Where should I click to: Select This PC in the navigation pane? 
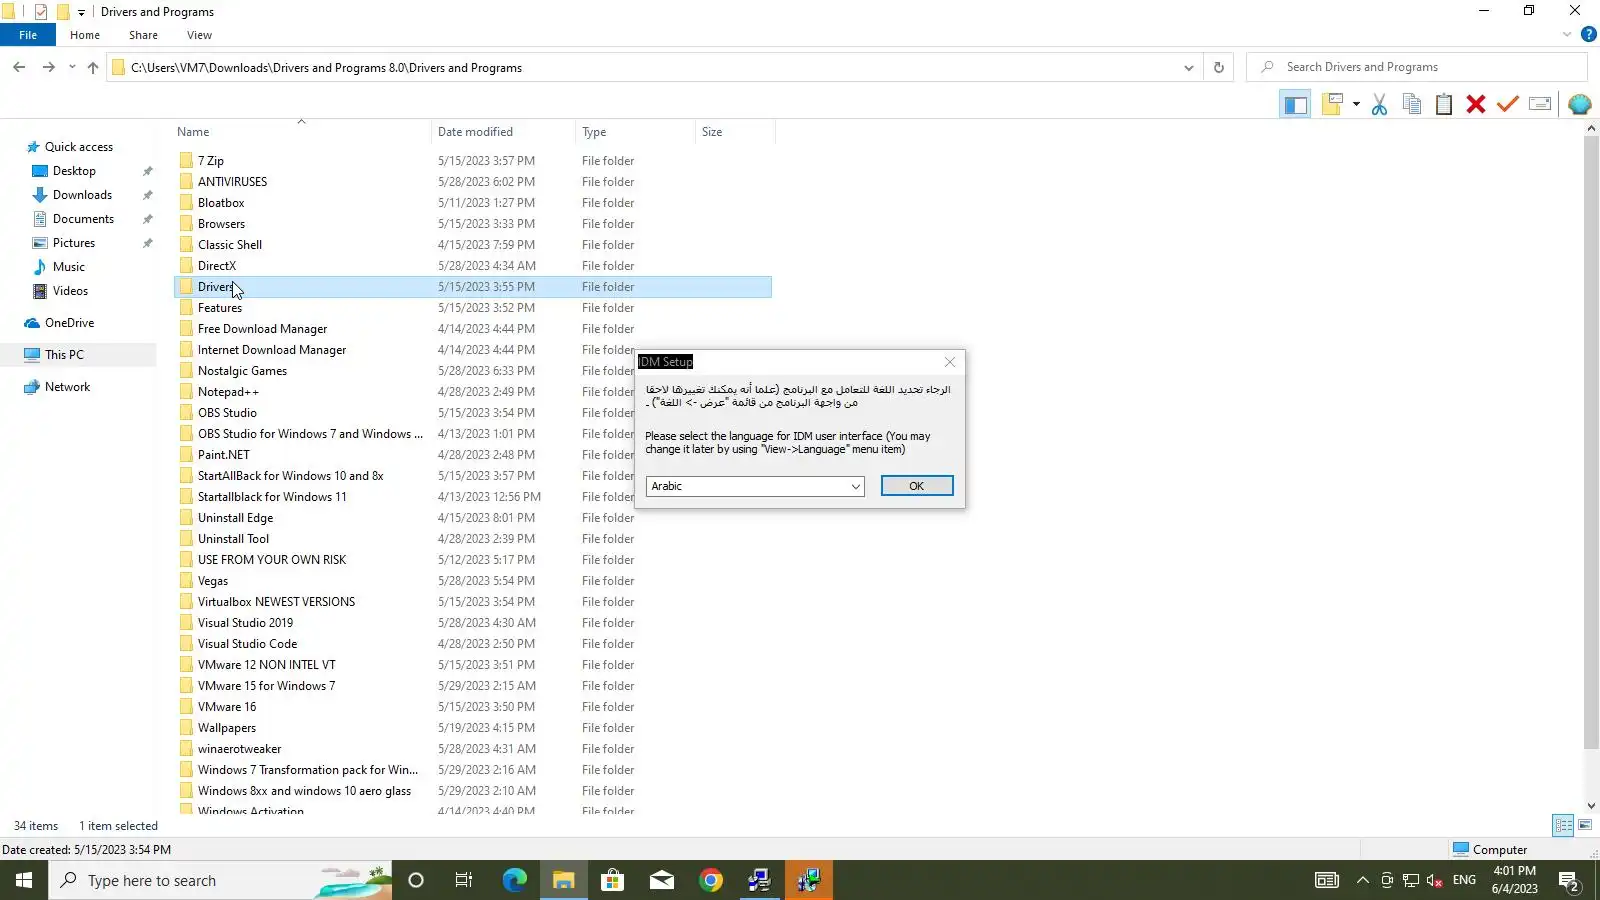(x=64, y=355)
